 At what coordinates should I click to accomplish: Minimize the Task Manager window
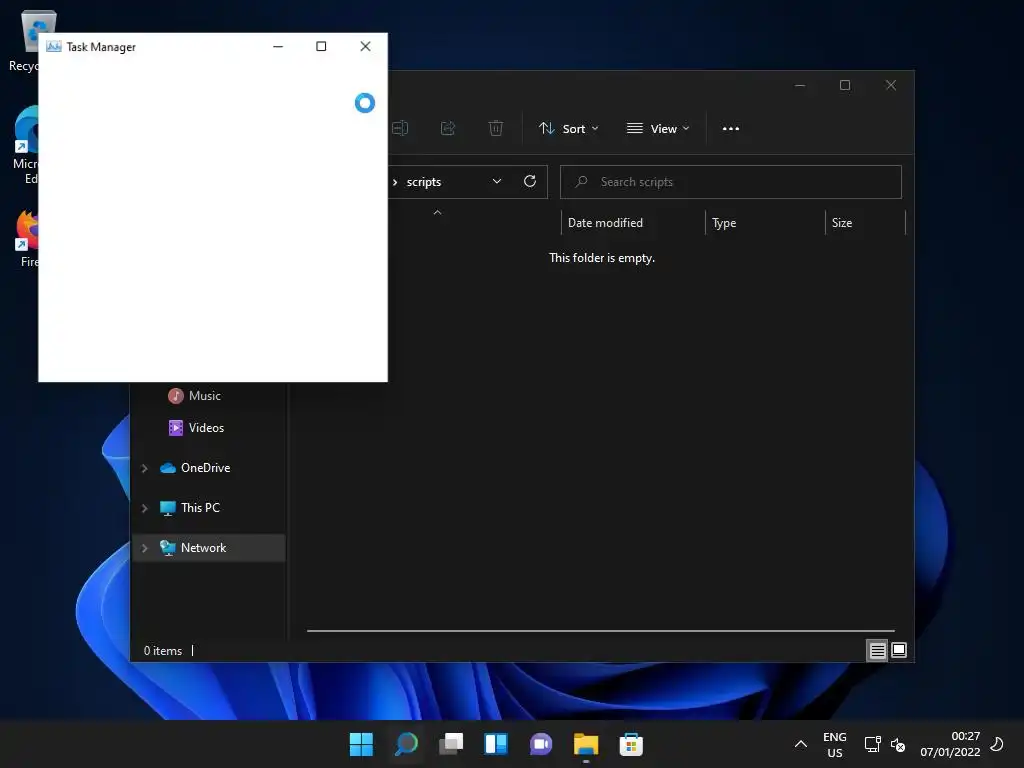[278, 46]
